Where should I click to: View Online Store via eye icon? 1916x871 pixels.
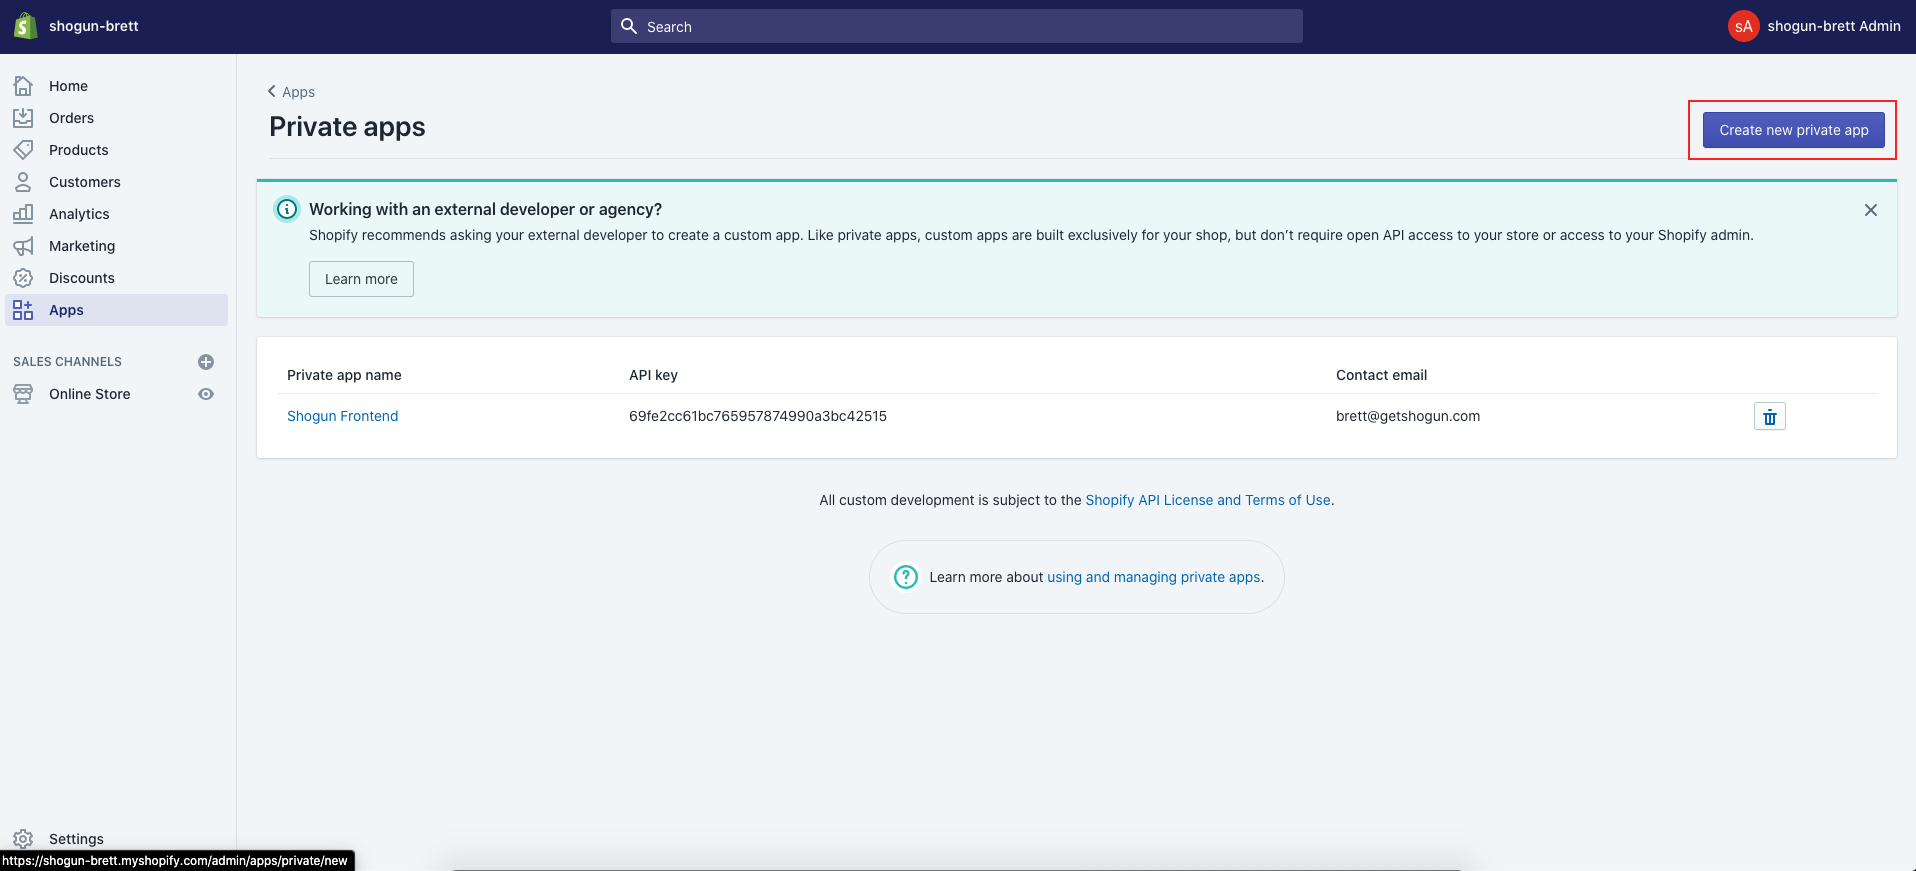[x=206, y=394]
